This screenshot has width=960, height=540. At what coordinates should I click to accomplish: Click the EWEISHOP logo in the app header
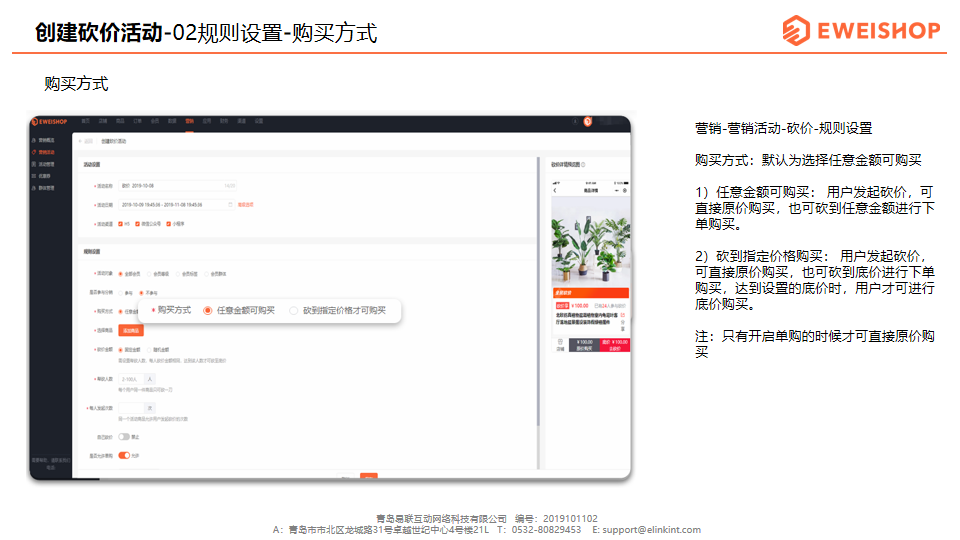click(50, 122)
